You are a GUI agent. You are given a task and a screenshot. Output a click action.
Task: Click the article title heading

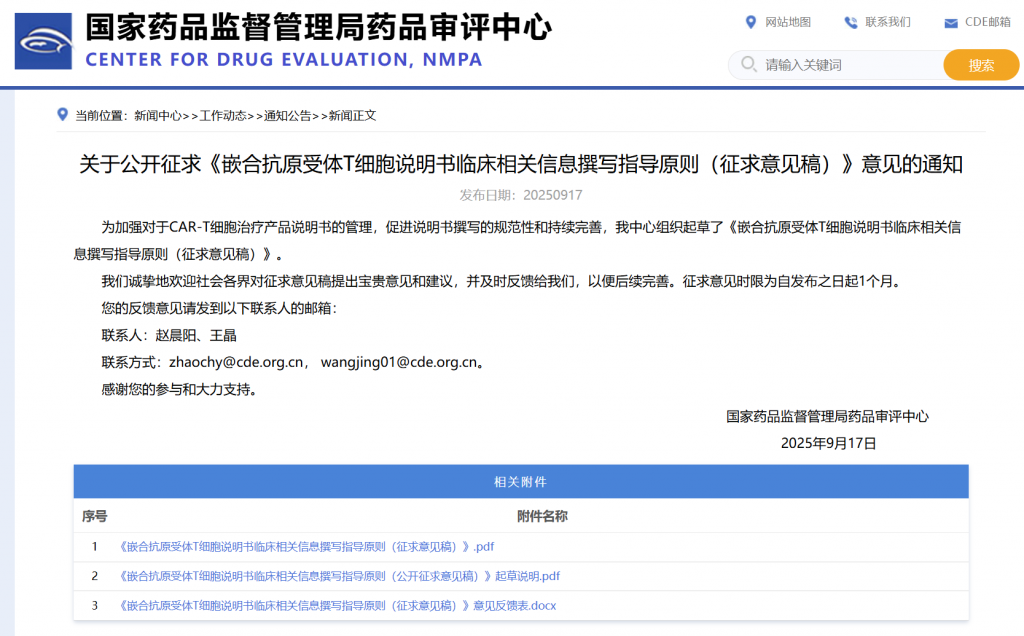click(x=520, y=164)
